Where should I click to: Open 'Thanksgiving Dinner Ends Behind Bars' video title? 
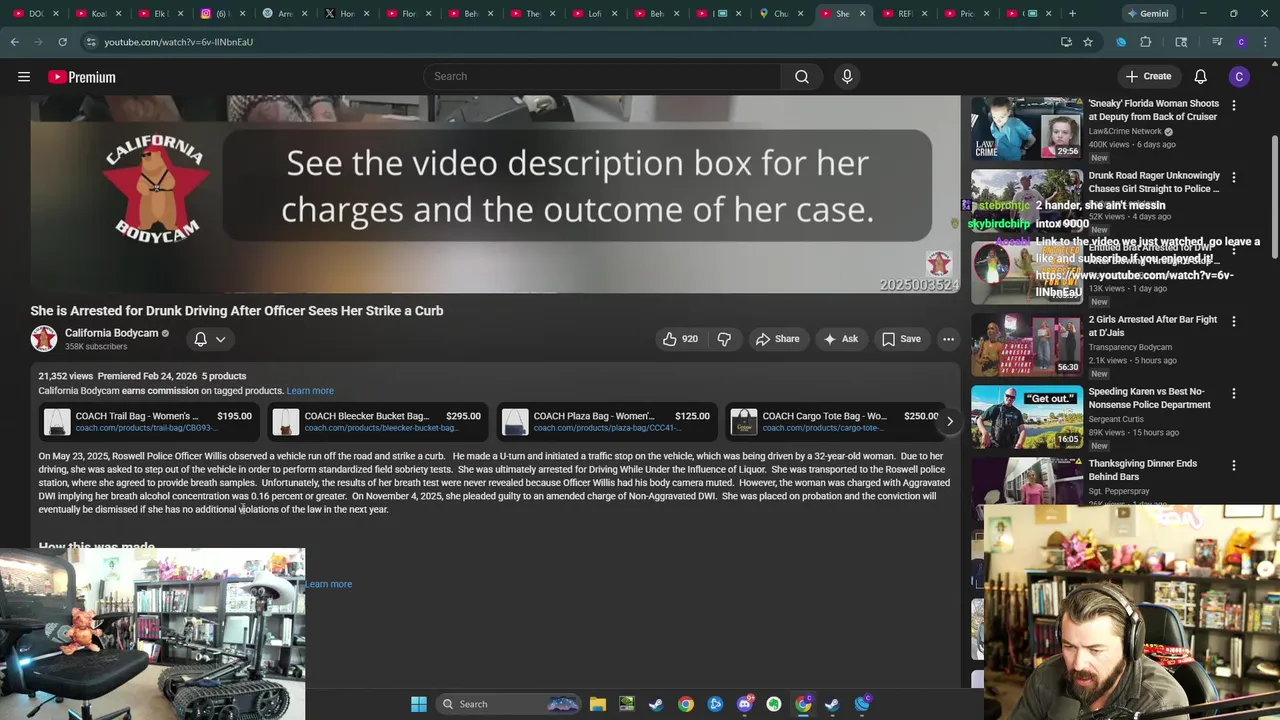click(x=1143, y=470)
